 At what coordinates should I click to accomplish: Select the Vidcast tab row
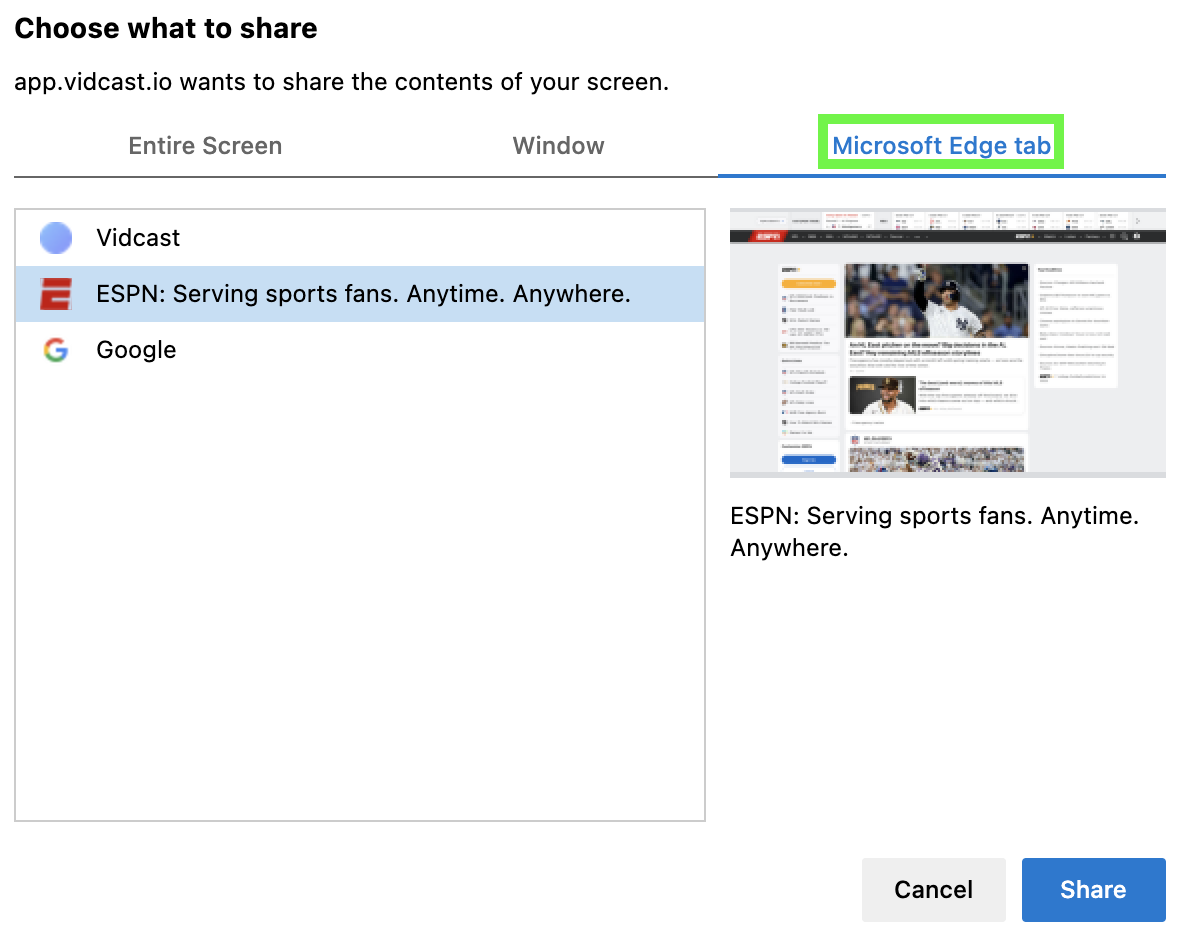(x=359, y=238)
